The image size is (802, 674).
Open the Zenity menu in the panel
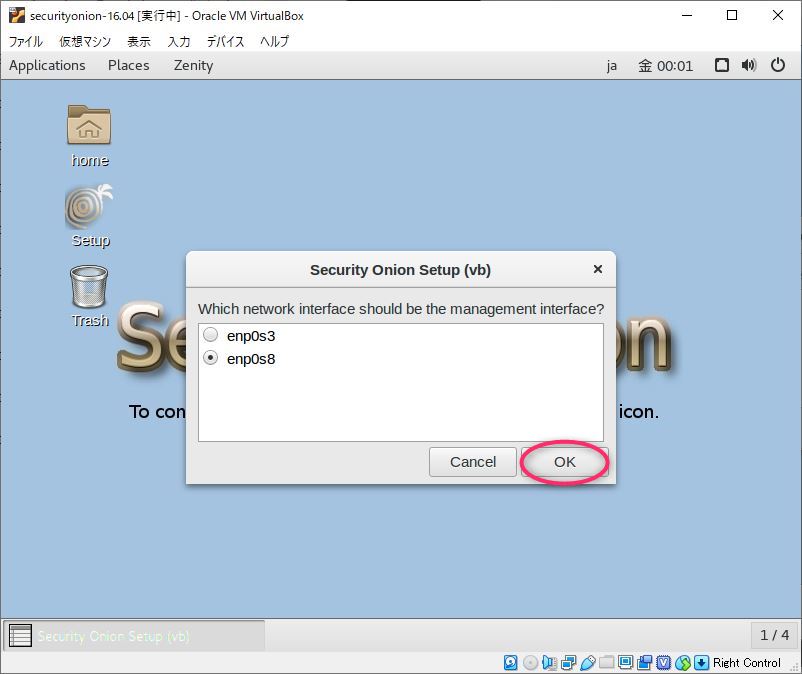tap(193, 65)
